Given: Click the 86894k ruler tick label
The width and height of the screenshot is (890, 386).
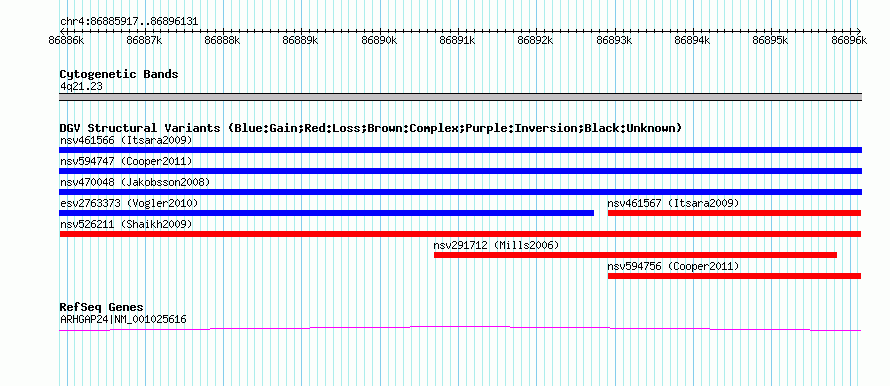Looking at the screenshot, I should tap(692, 40).
